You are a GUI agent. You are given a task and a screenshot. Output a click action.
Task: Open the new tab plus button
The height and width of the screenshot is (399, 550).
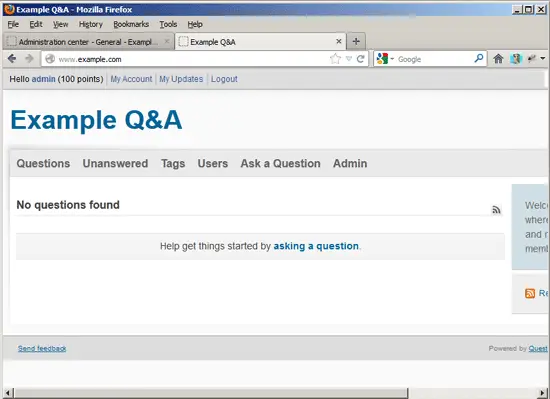tap(356, 41)
